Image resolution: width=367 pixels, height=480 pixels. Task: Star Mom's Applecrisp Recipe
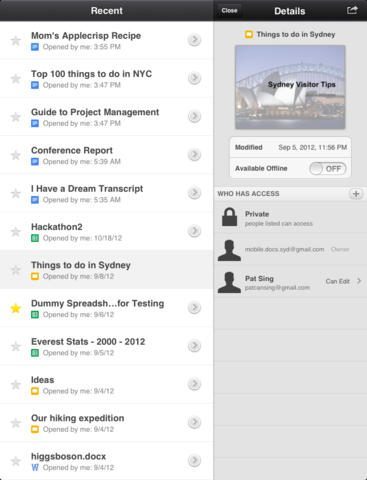coord(16,41)
